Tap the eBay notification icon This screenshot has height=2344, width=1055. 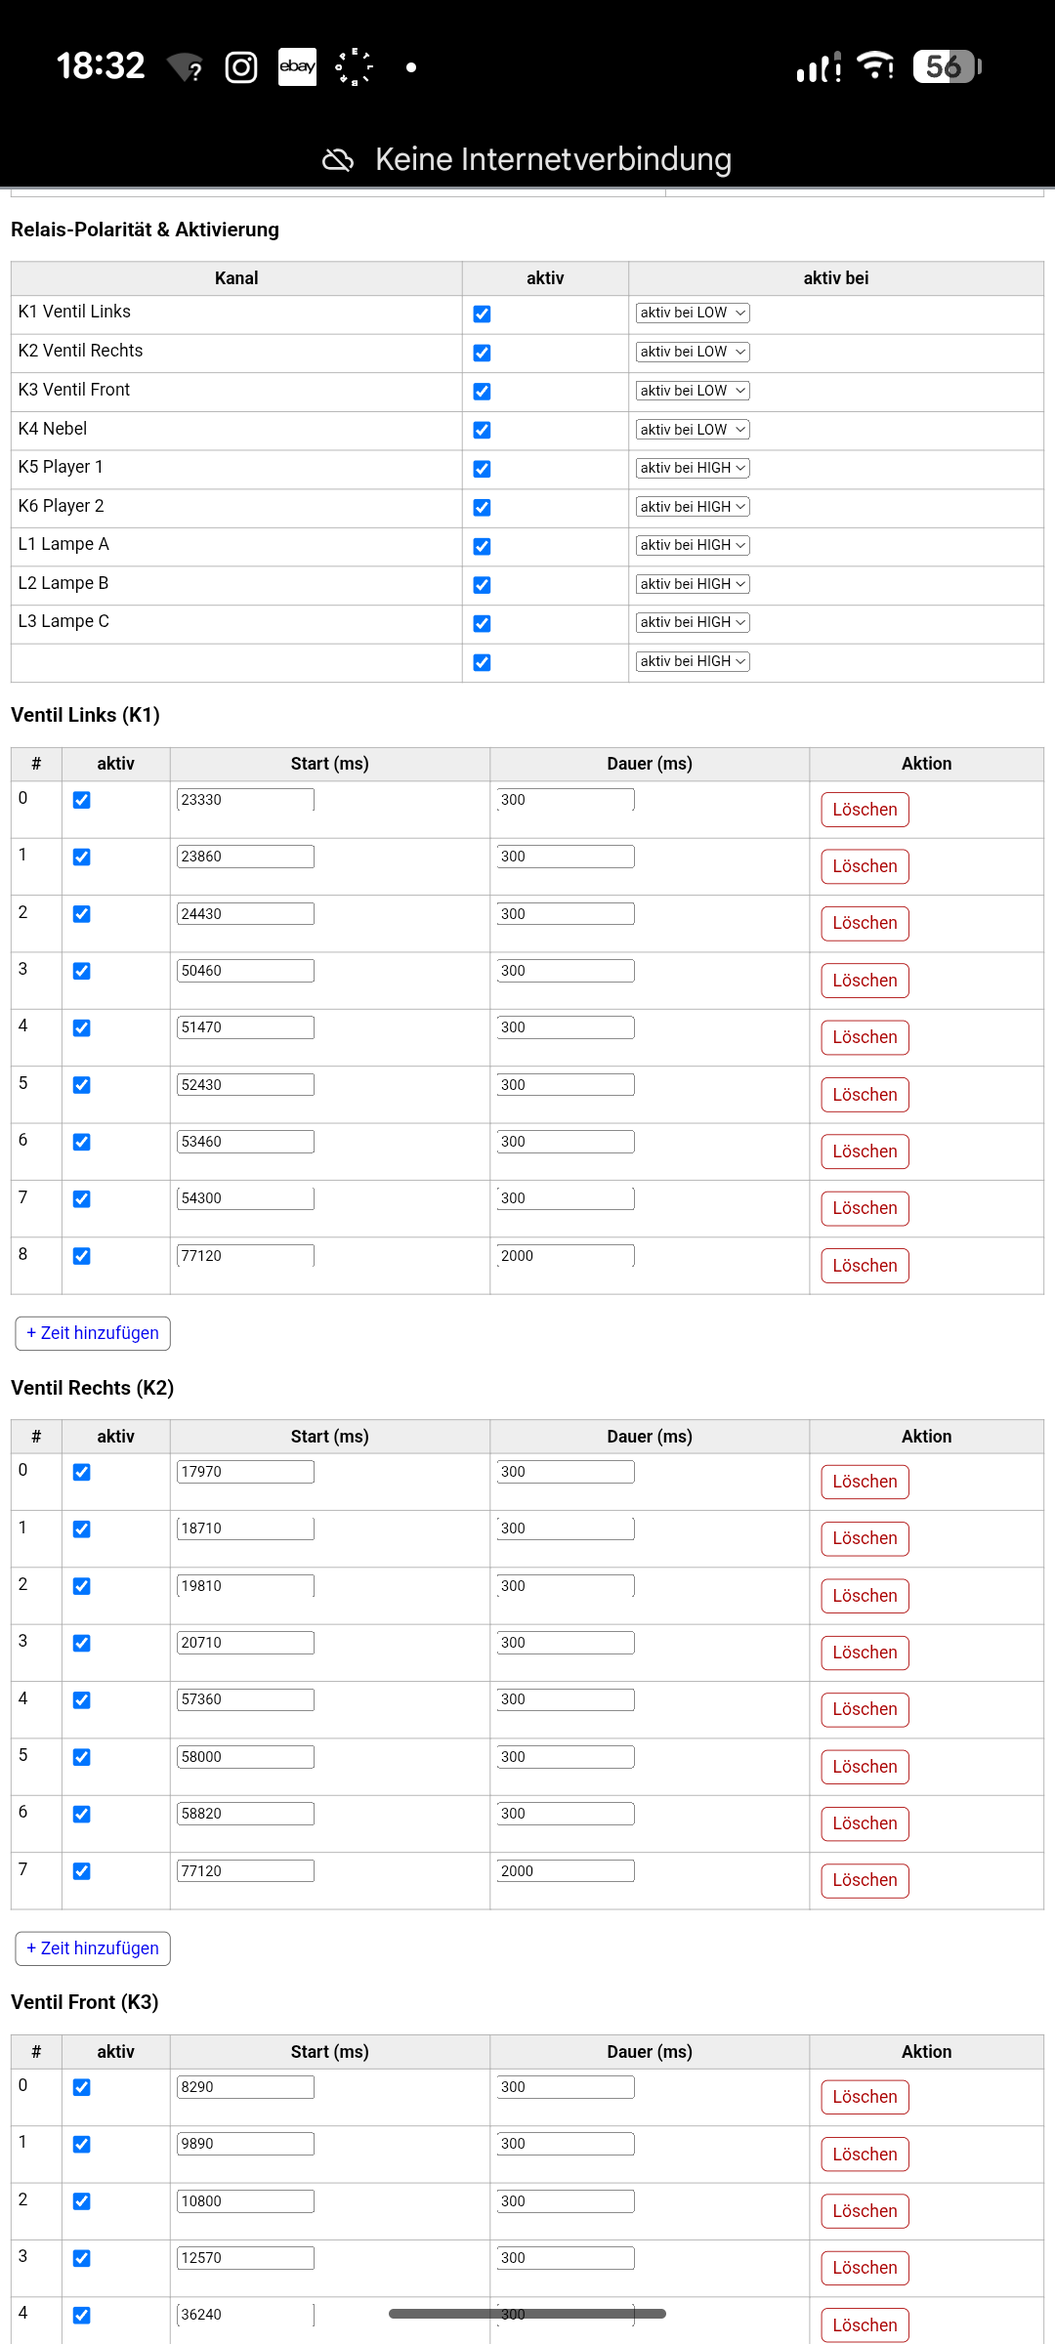coord(297,67)
